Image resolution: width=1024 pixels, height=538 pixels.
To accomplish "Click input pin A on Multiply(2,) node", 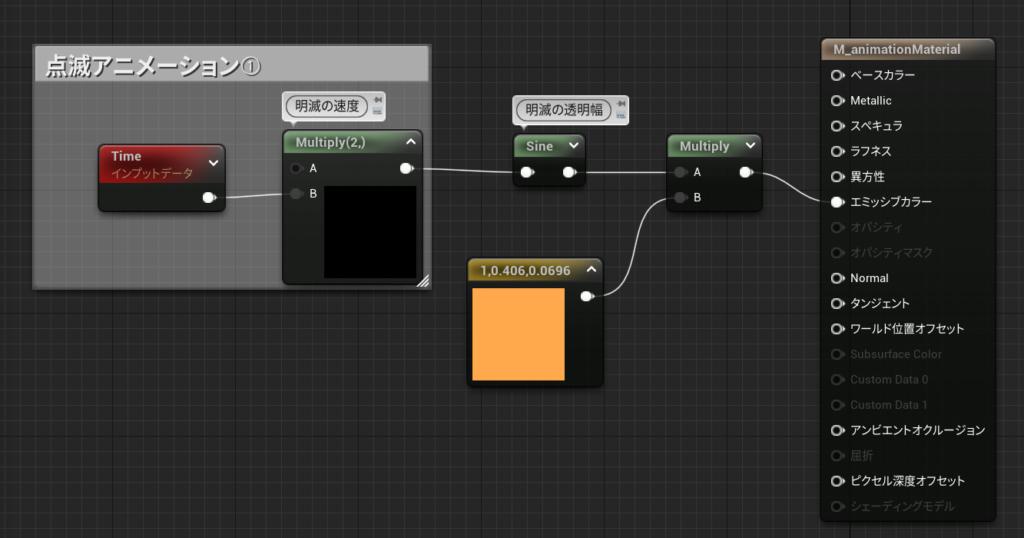I will (x=297, y=168).
